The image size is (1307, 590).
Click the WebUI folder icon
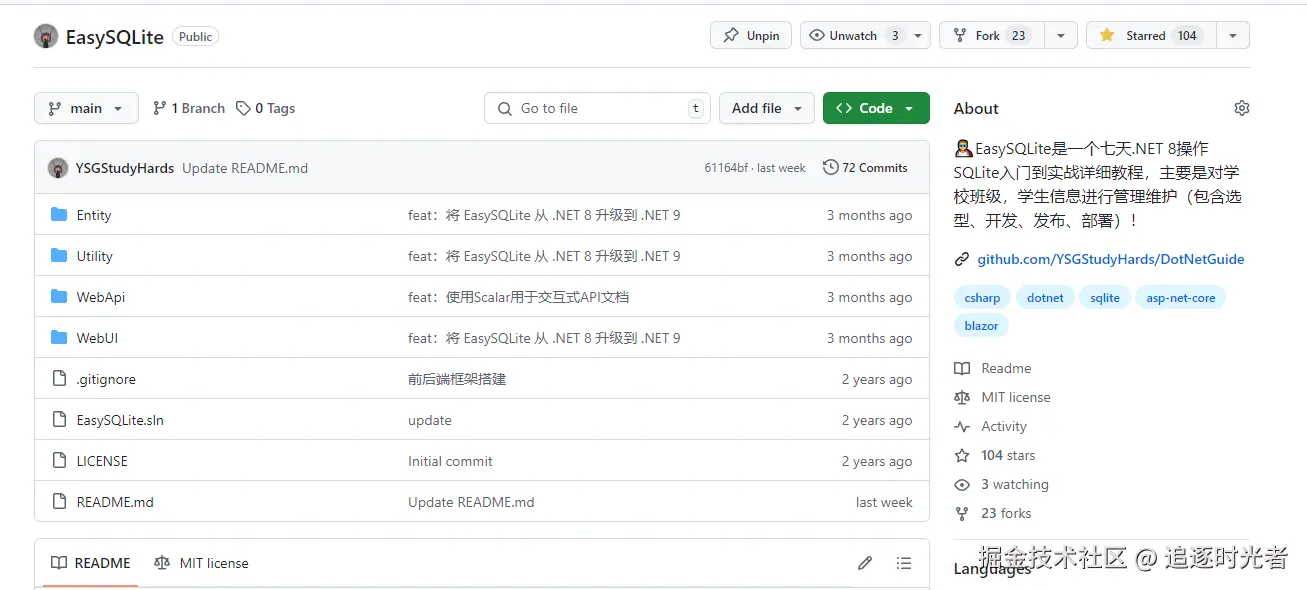pos(59,338)
